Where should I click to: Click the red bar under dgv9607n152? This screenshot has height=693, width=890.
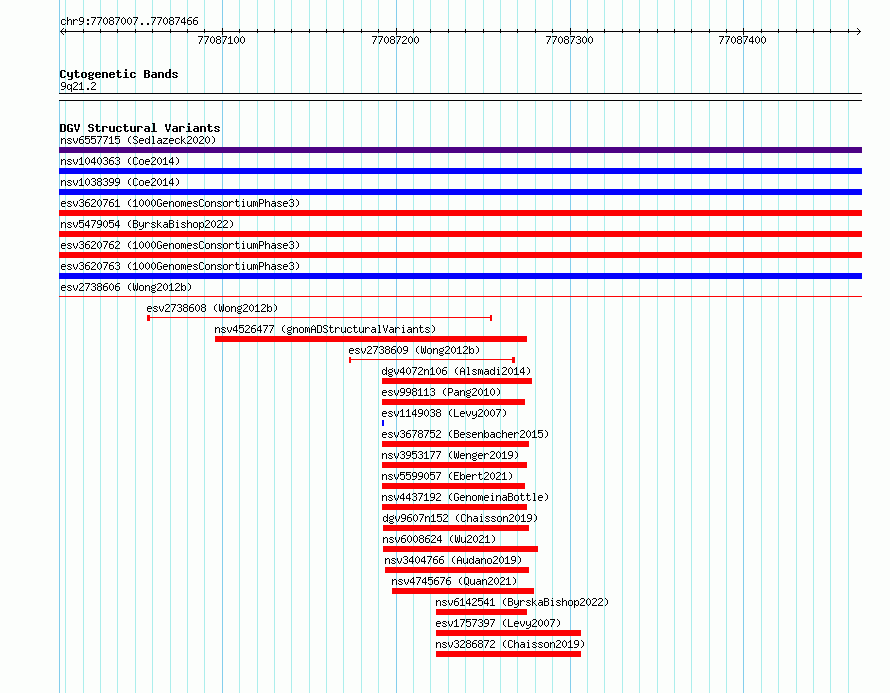[x=456, y=528]
